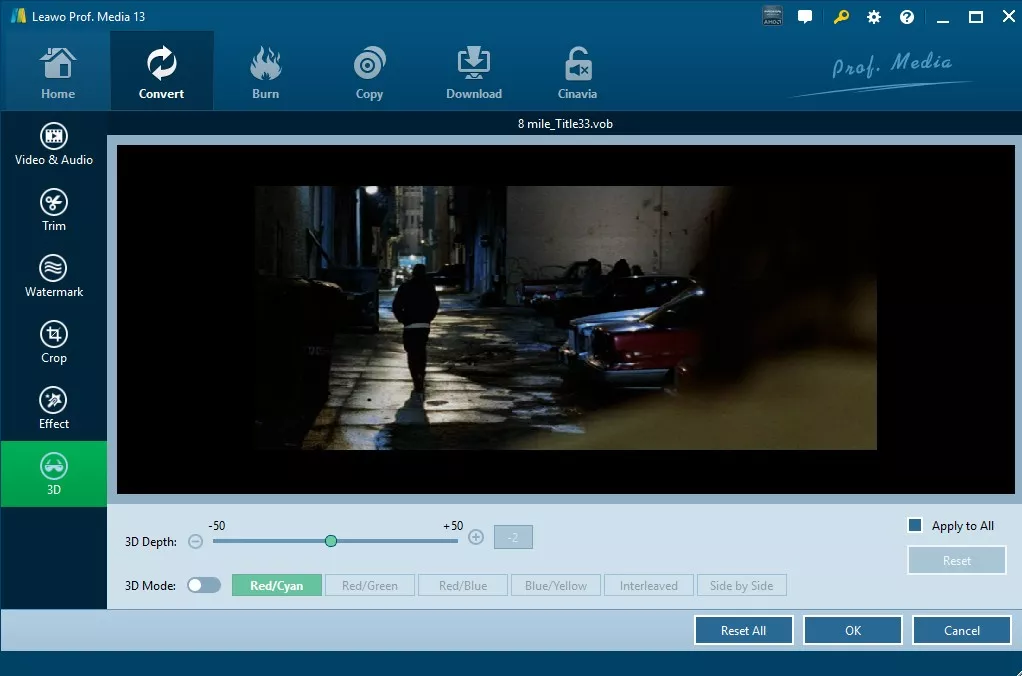Open the Download module
The image size is (1022, 676).
click(x=474, y=72)
